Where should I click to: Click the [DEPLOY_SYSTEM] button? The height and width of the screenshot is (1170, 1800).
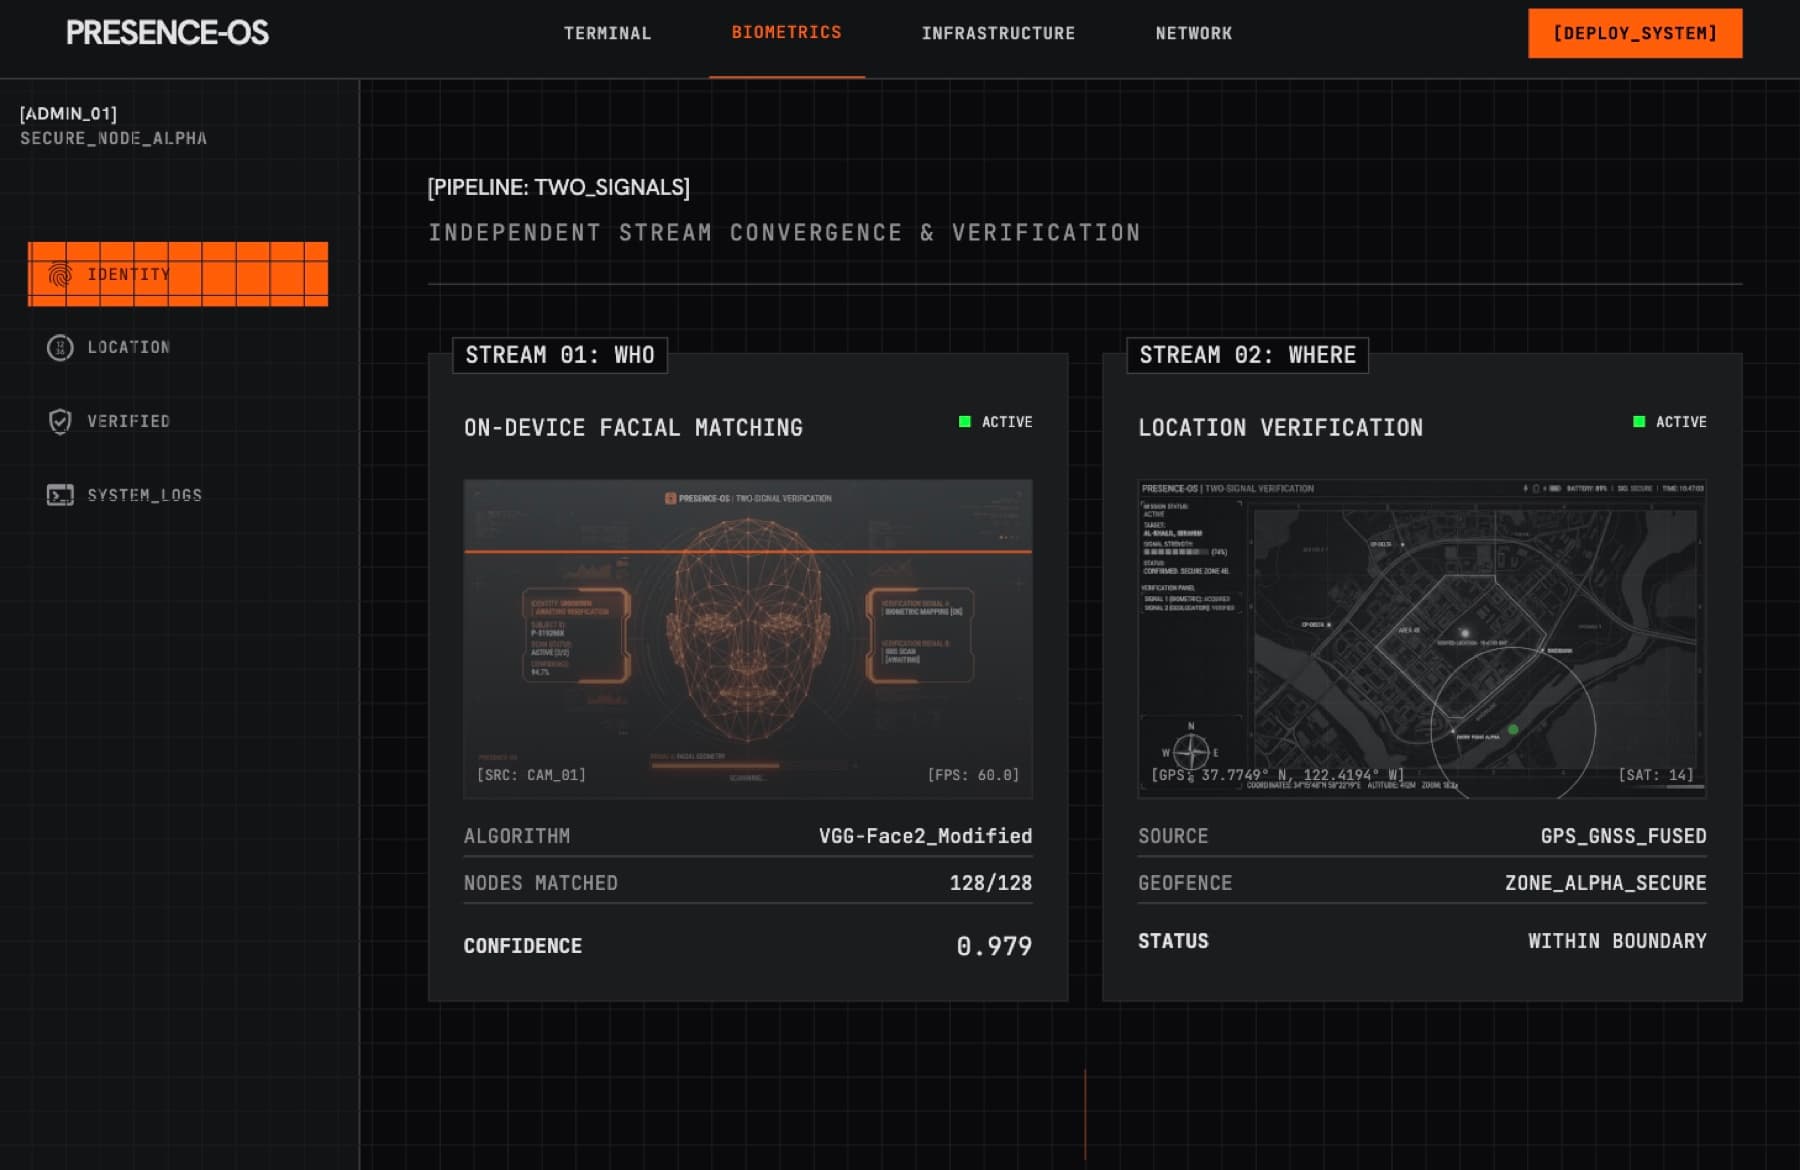click(x=1635, y=33)
